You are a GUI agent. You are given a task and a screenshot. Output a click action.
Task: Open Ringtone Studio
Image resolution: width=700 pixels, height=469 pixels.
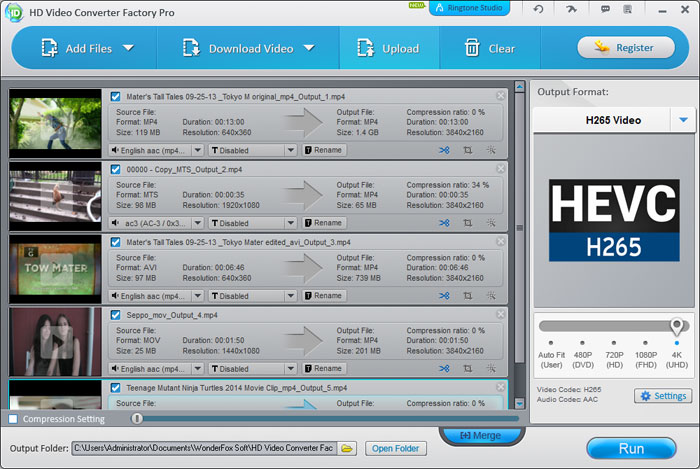coord(469,8)
